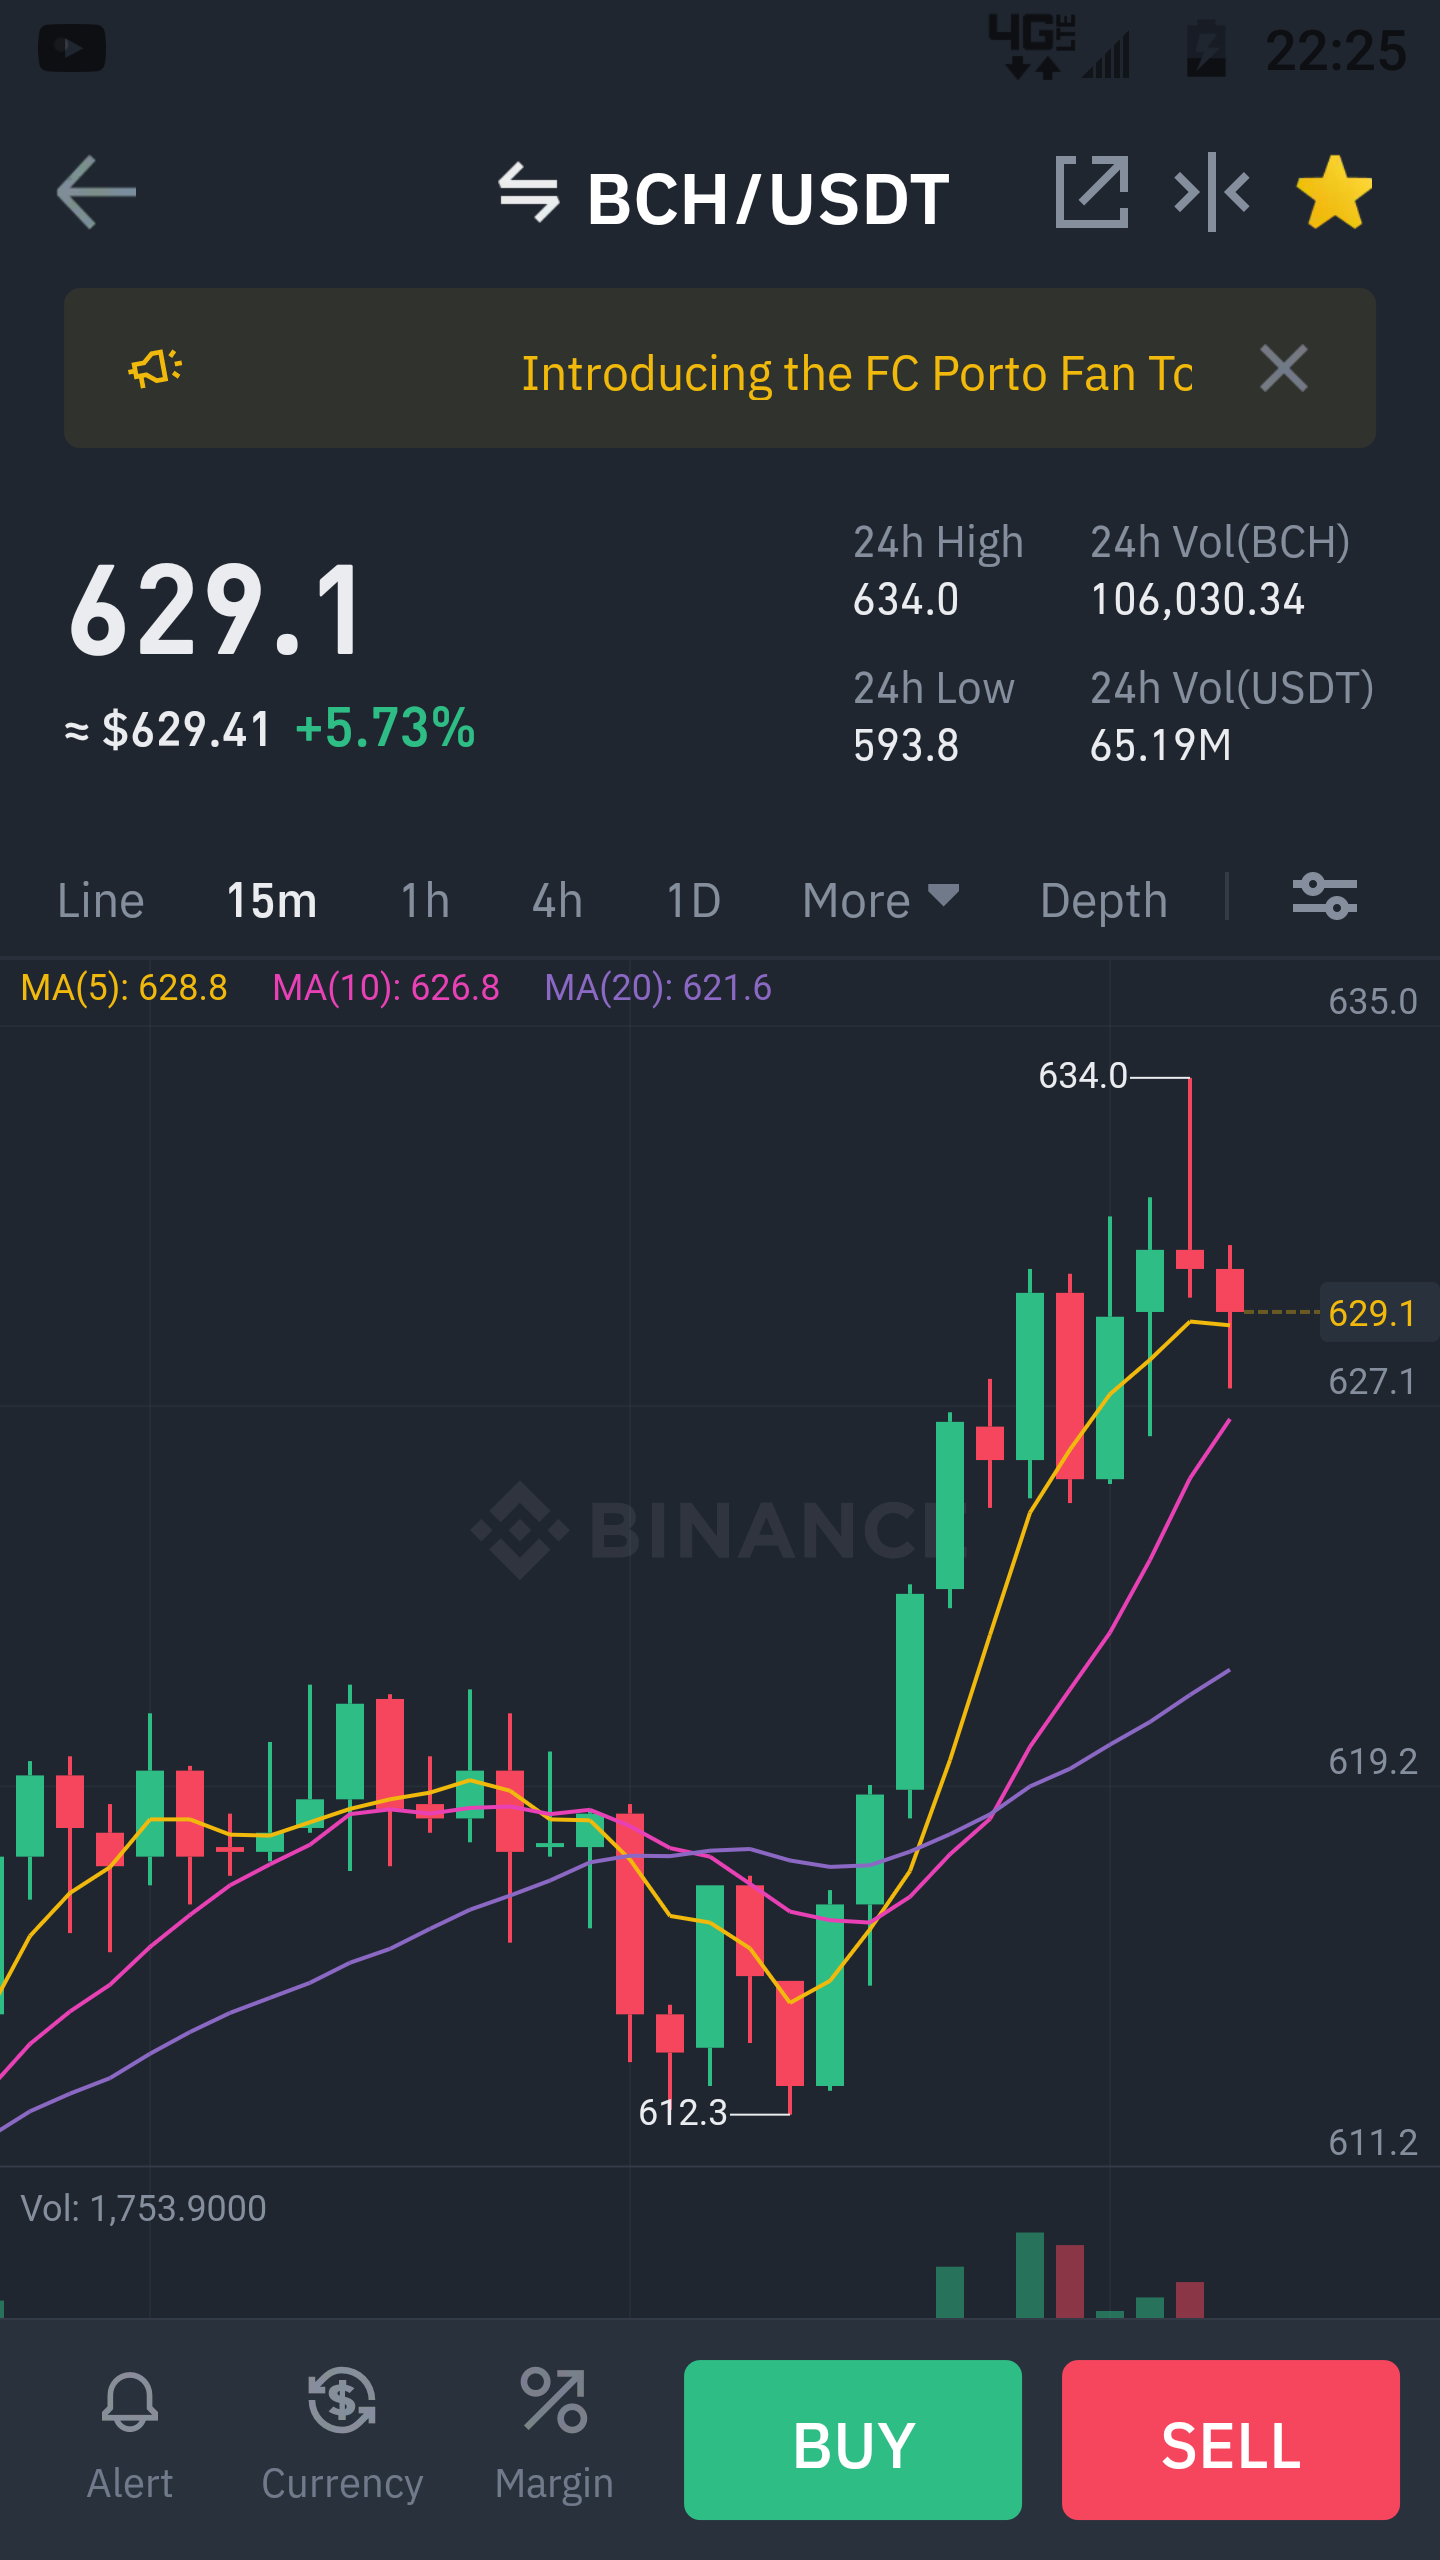The image size is (1440, 2560).
Task: Open chart indicator settings icon
Action: click(1324, 896)
